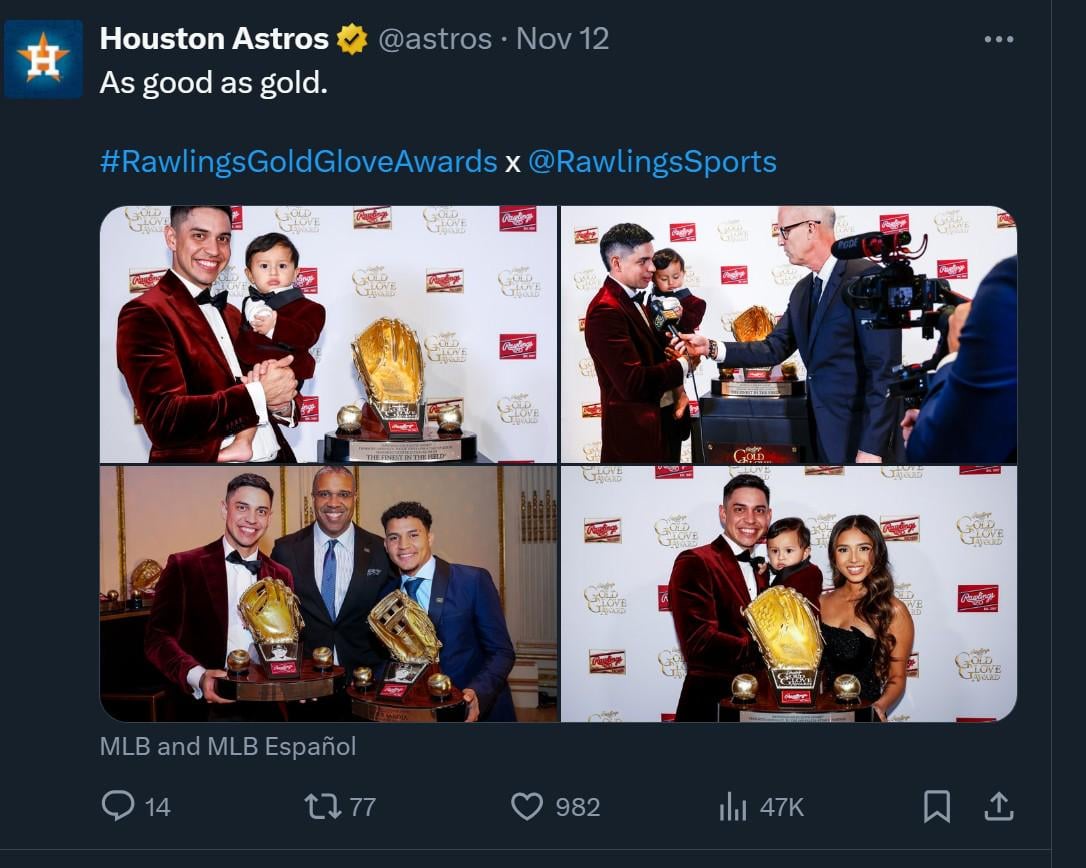Visit the @RawlingsSports mention
Image resolution: width=1086 pixels, height=868 pixels.
click(x=652, y=162)
